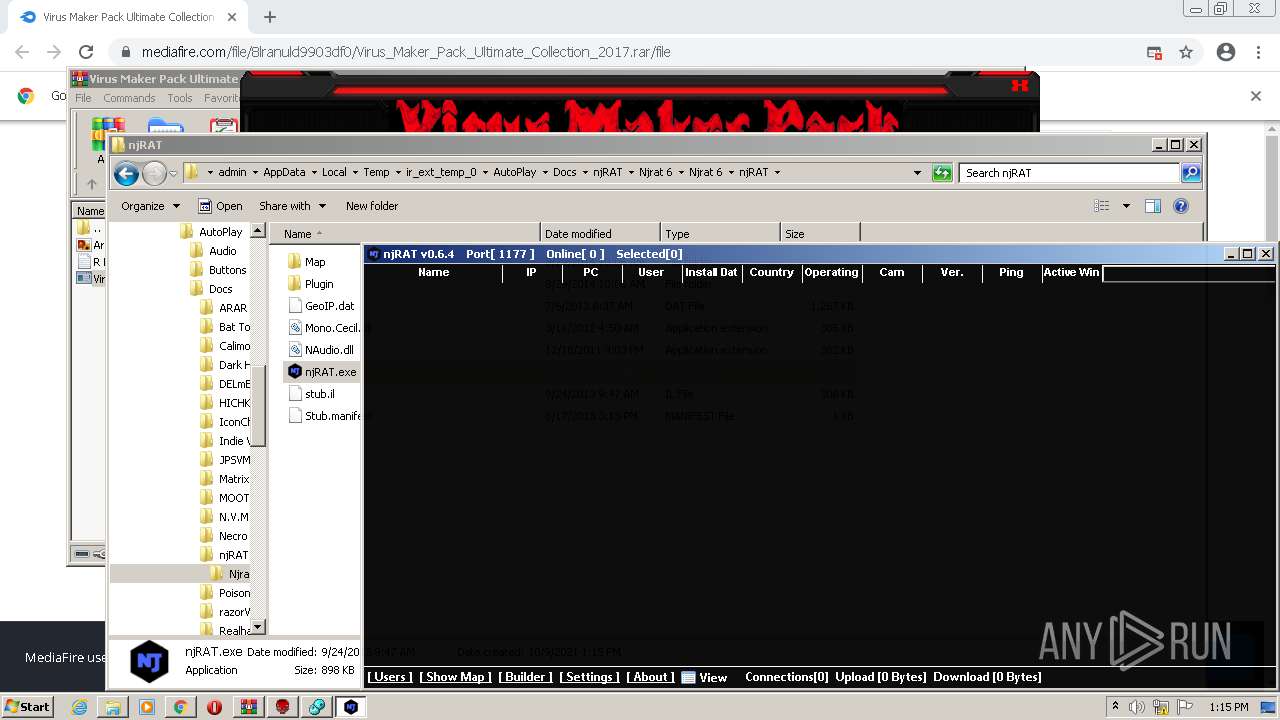Click the clock showing 1:15 PM
The width and height of the screenshot is (1280, 720).
point(1228,707)
